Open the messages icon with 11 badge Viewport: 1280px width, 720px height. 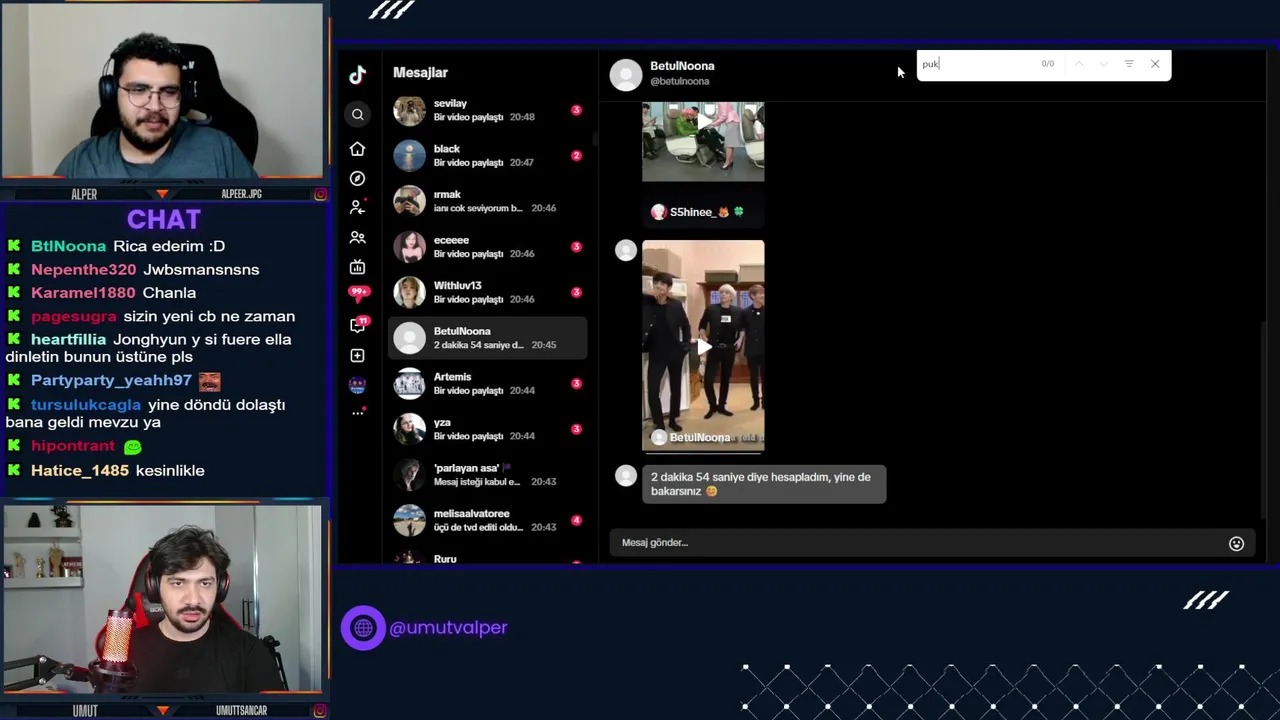358,325
